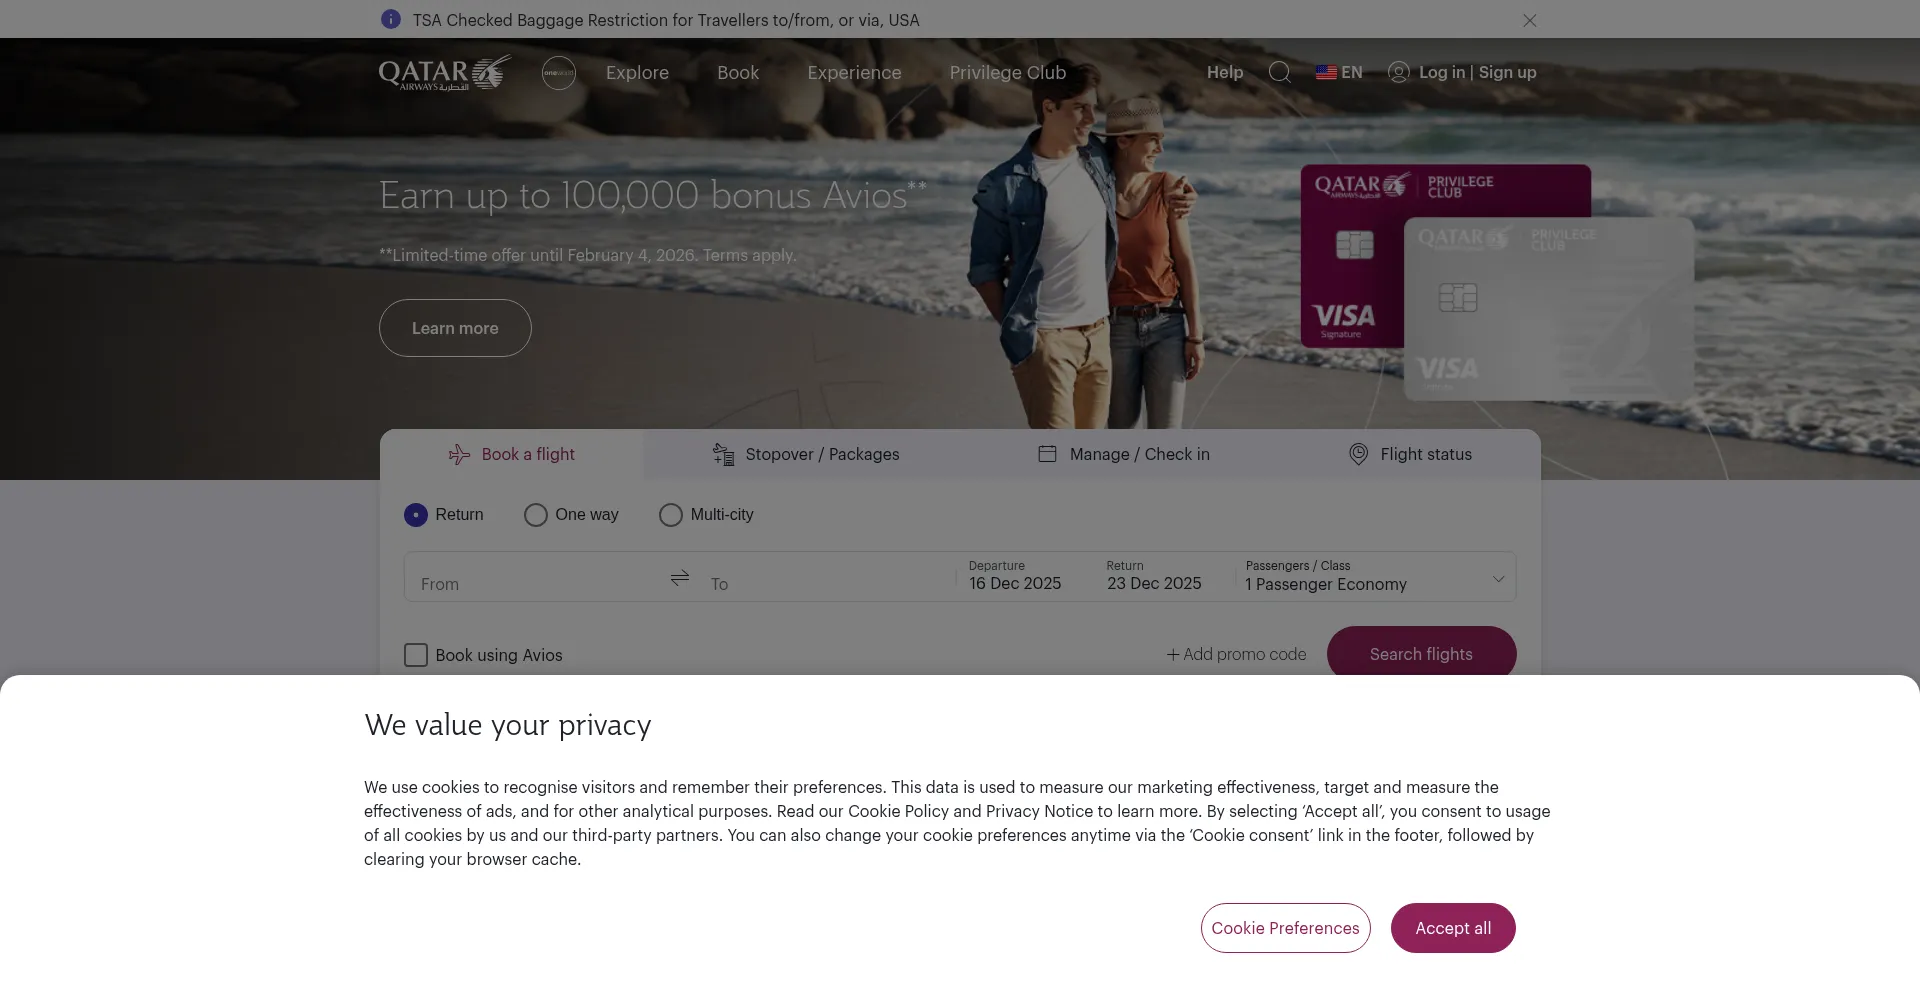Enable the Book using Avios checkbox

pos(416,655)
